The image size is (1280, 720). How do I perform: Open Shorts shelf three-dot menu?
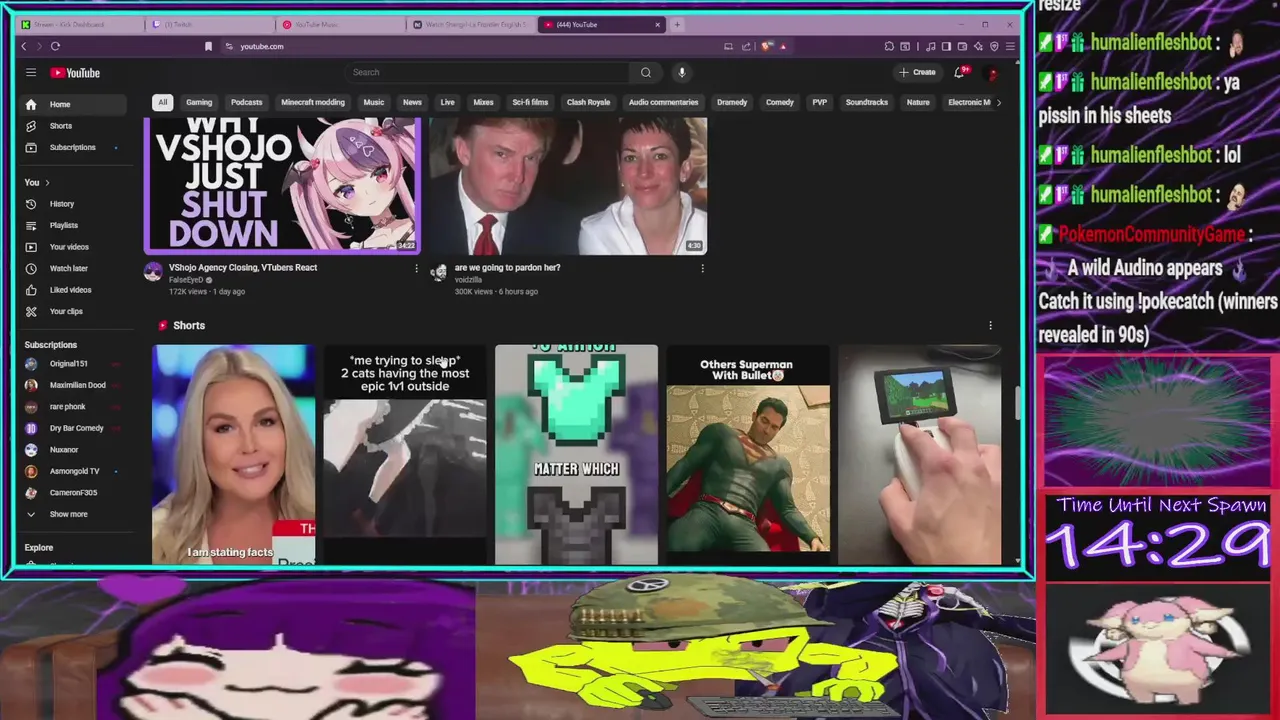click(990, 325)
